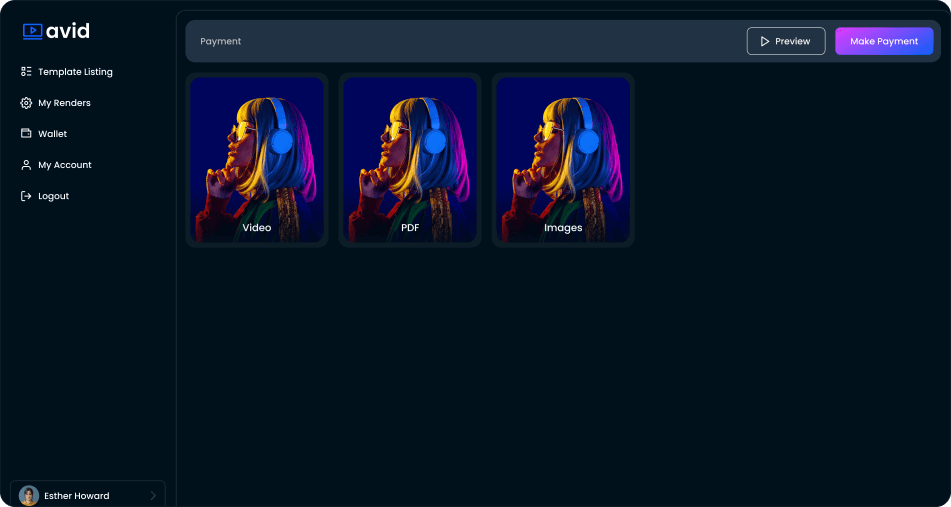Click the Logout arrow icon
Image resolution: width=951 pixels, height=507 pixels.
[x=26, y=196]
